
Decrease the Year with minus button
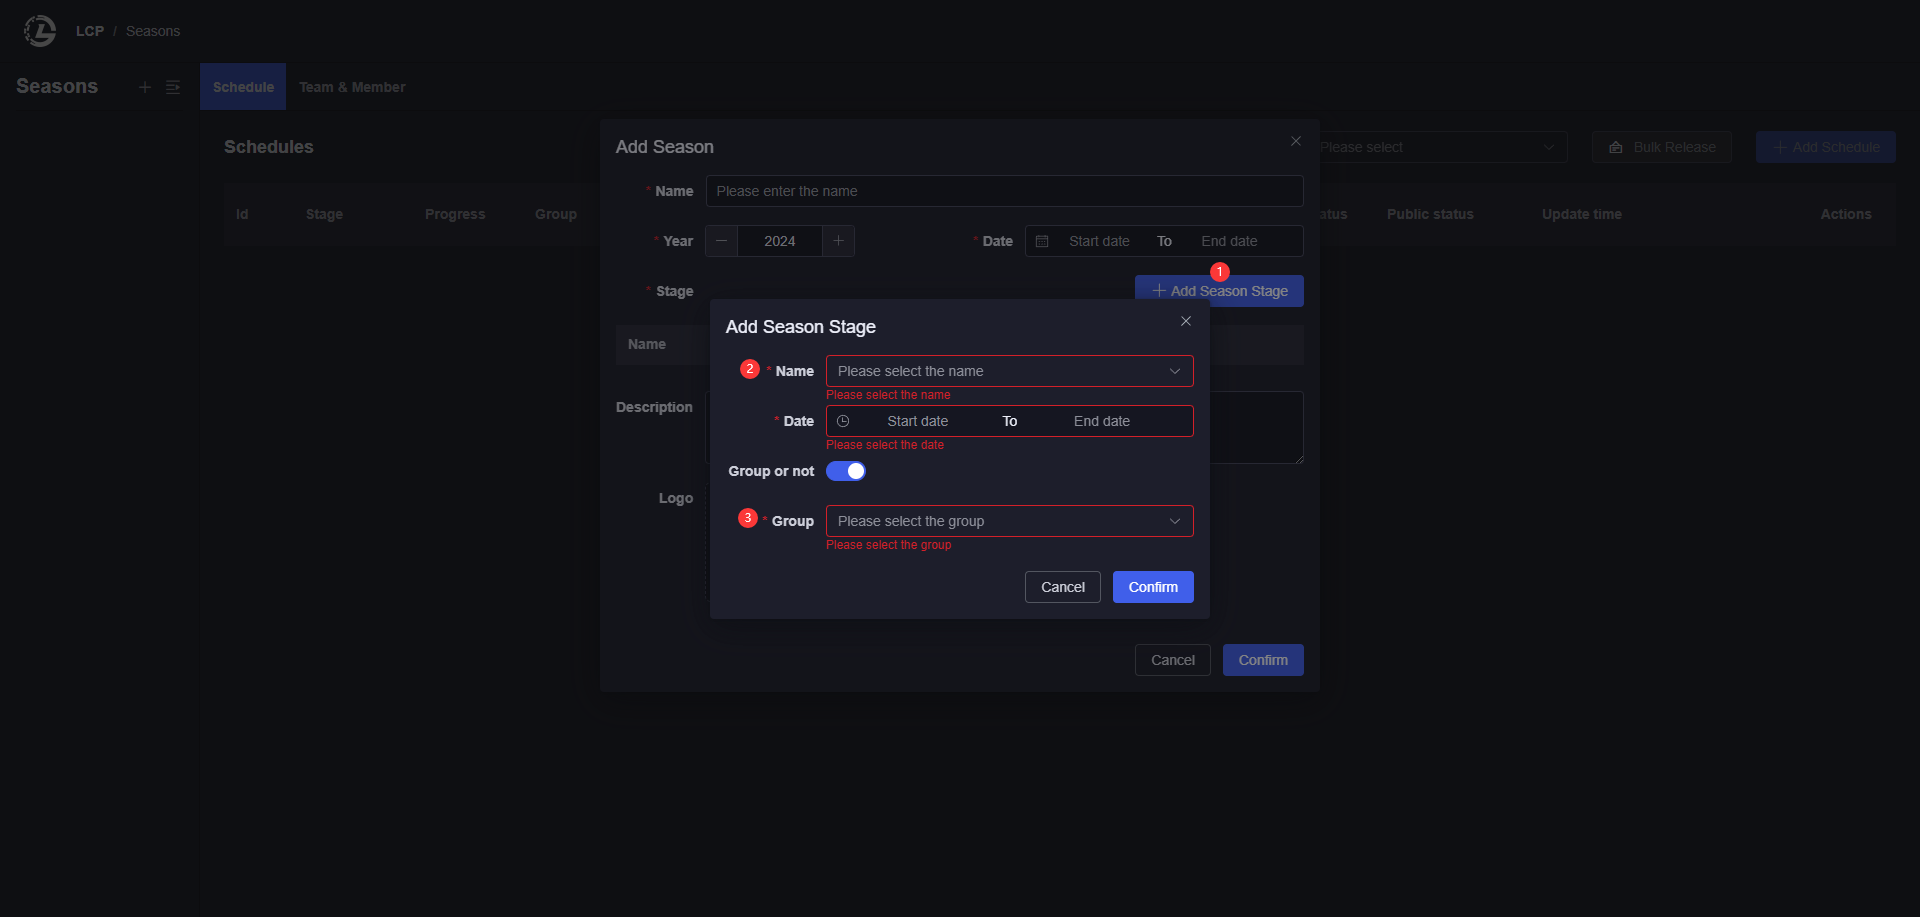721,241
